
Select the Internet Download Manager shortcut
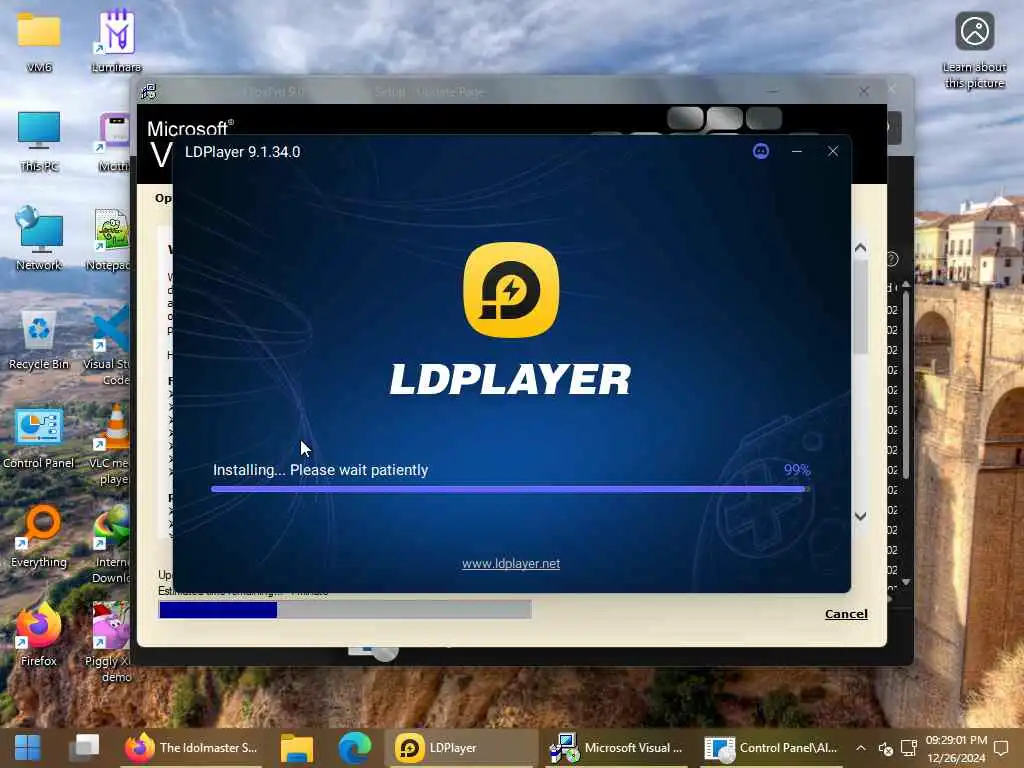(x=110, y=545)
